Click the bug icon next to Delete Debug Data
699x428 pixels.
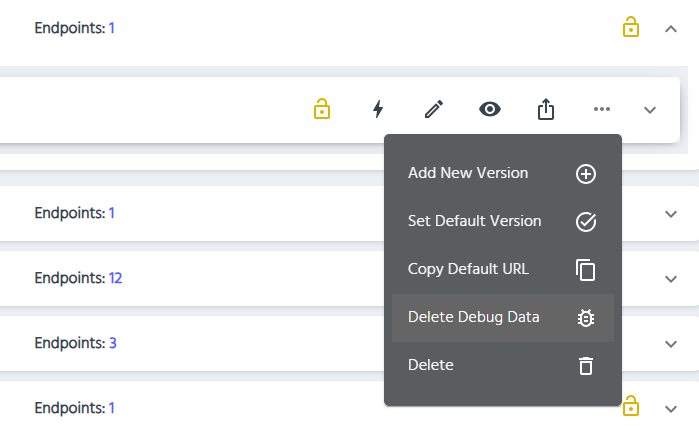(586, 318)
